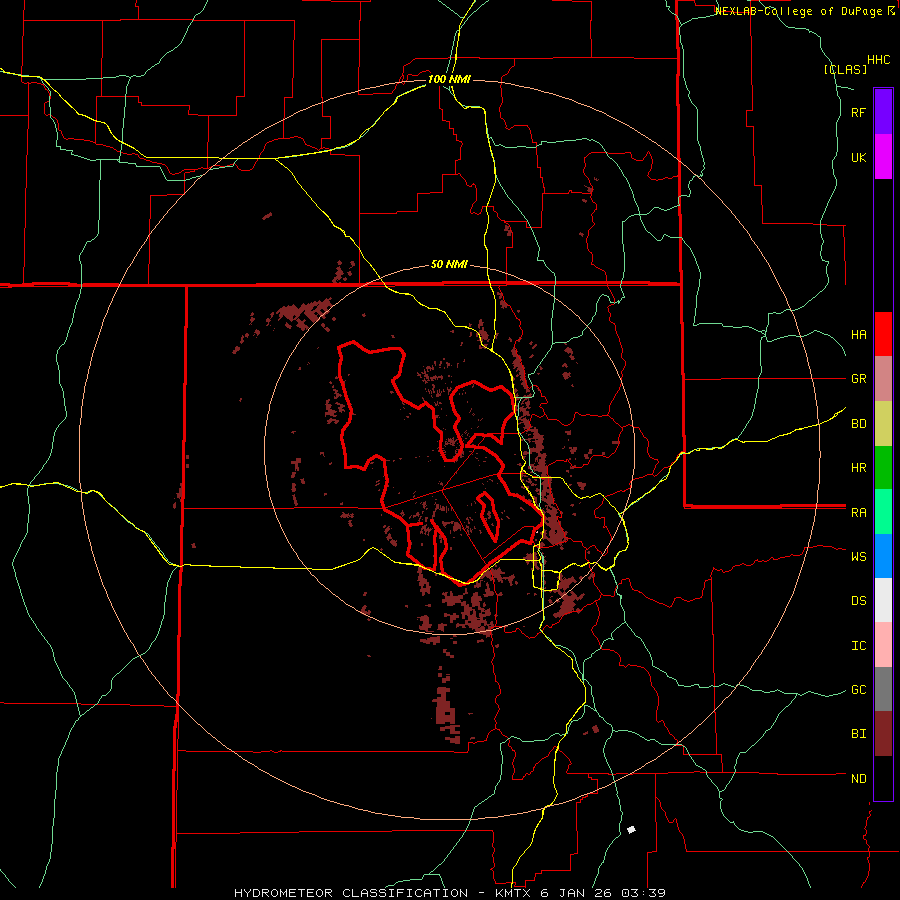Click the "50 NMI" range ring label
Viewport: 900px width, 900px height.
[449, 265]
